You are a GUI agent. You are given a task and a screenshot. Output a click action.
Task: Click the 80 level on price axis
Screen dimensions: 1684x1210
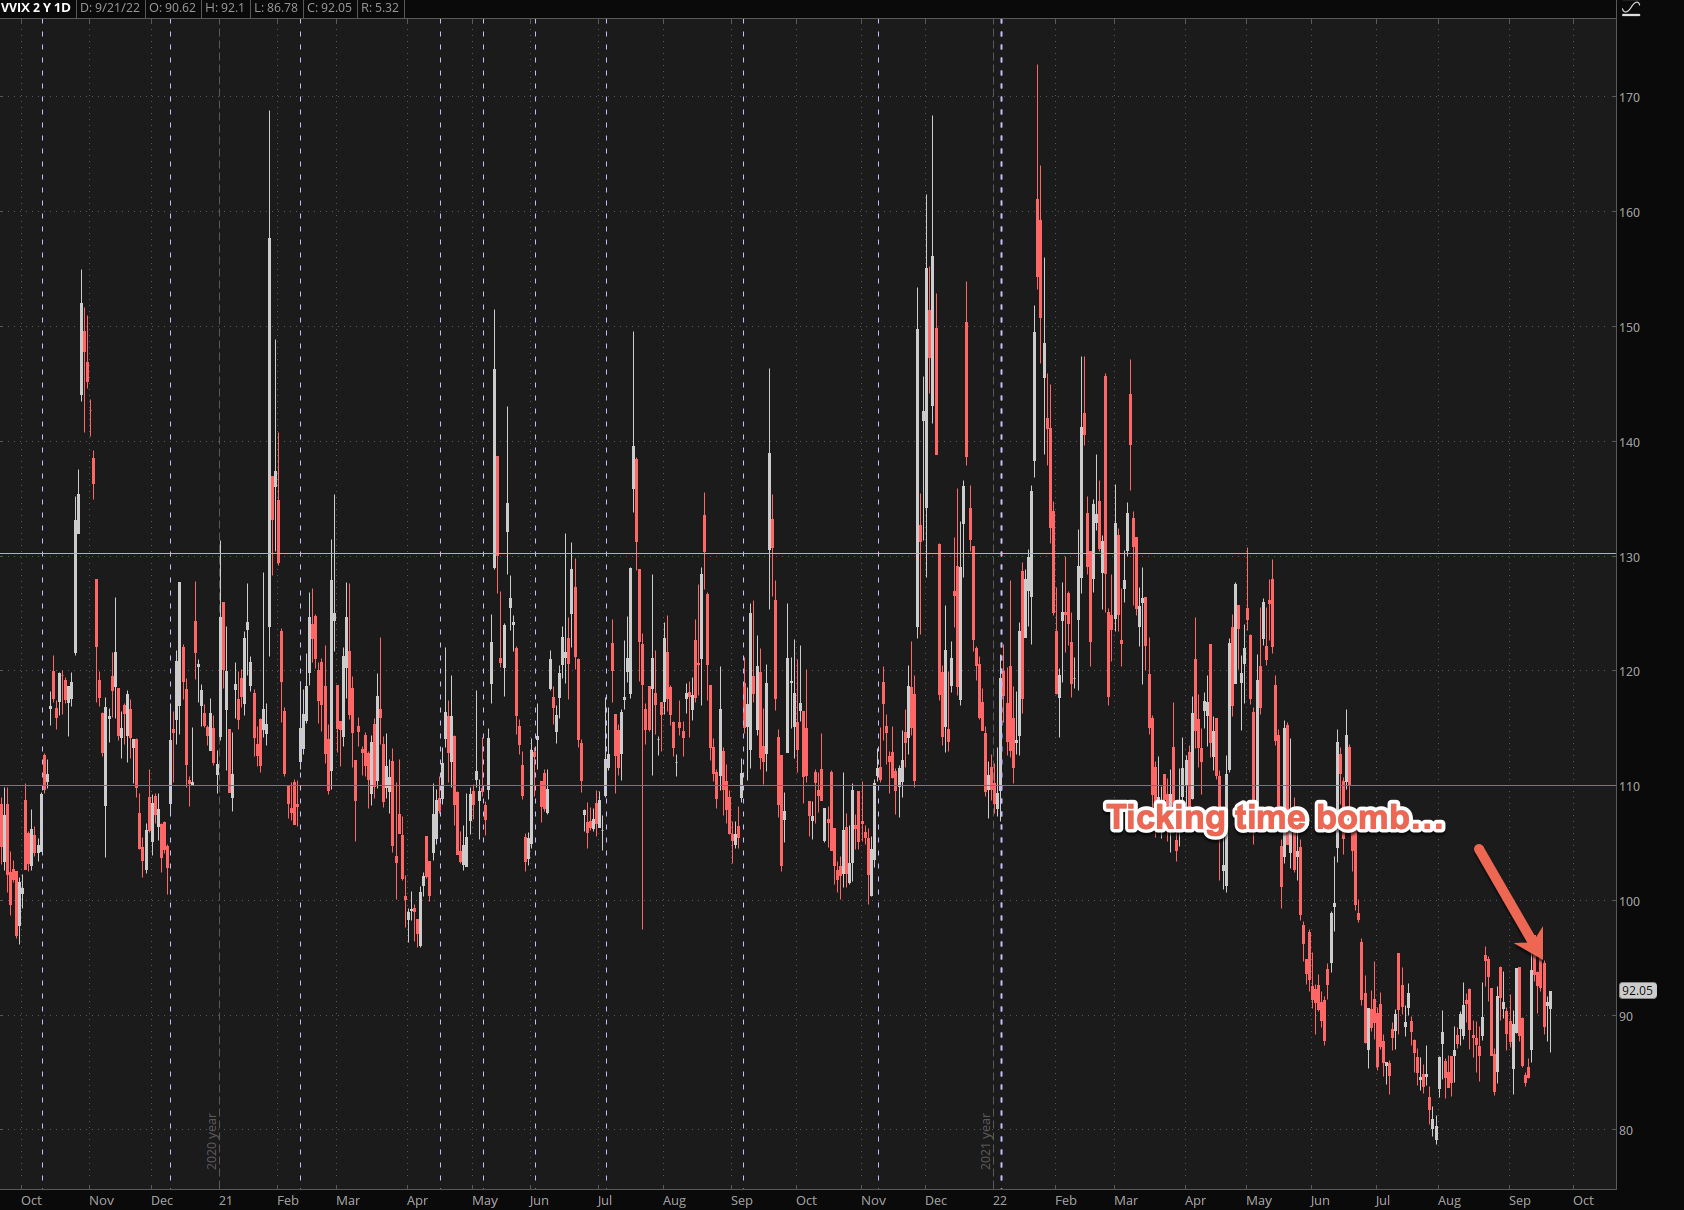pos(1626,1131)
